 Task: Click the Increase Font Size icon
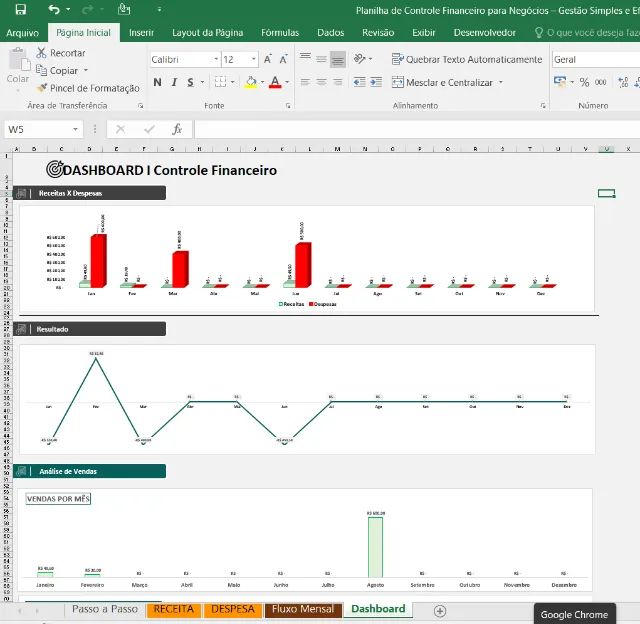268,60
